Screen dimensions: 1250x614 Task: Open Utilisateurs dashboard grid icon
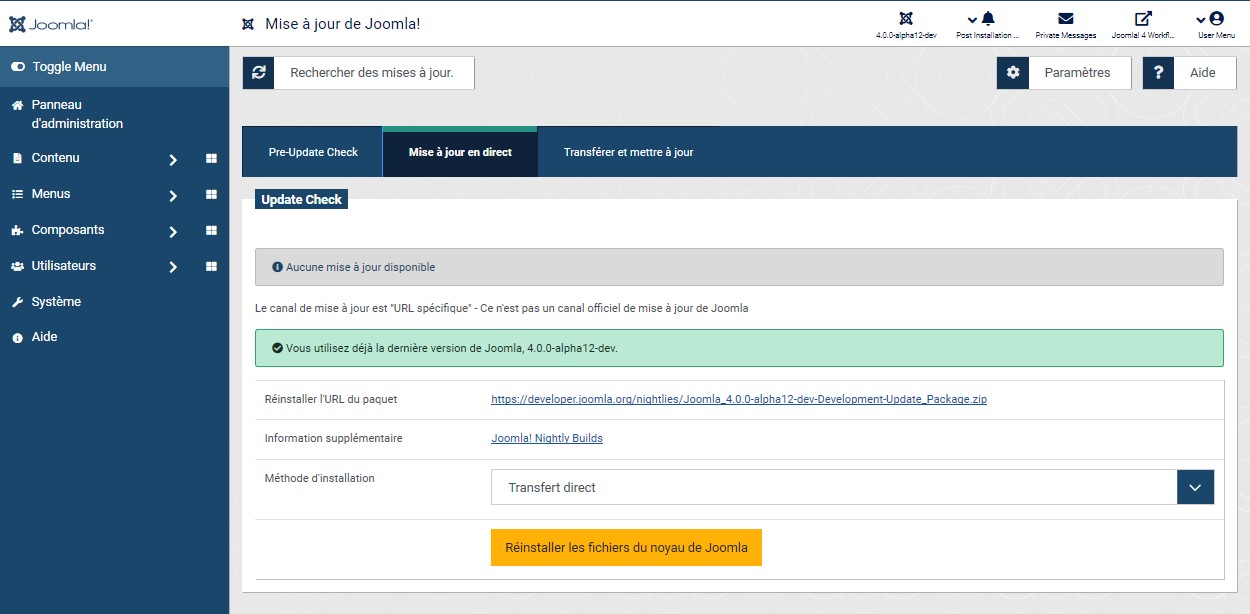coord(211,266)
